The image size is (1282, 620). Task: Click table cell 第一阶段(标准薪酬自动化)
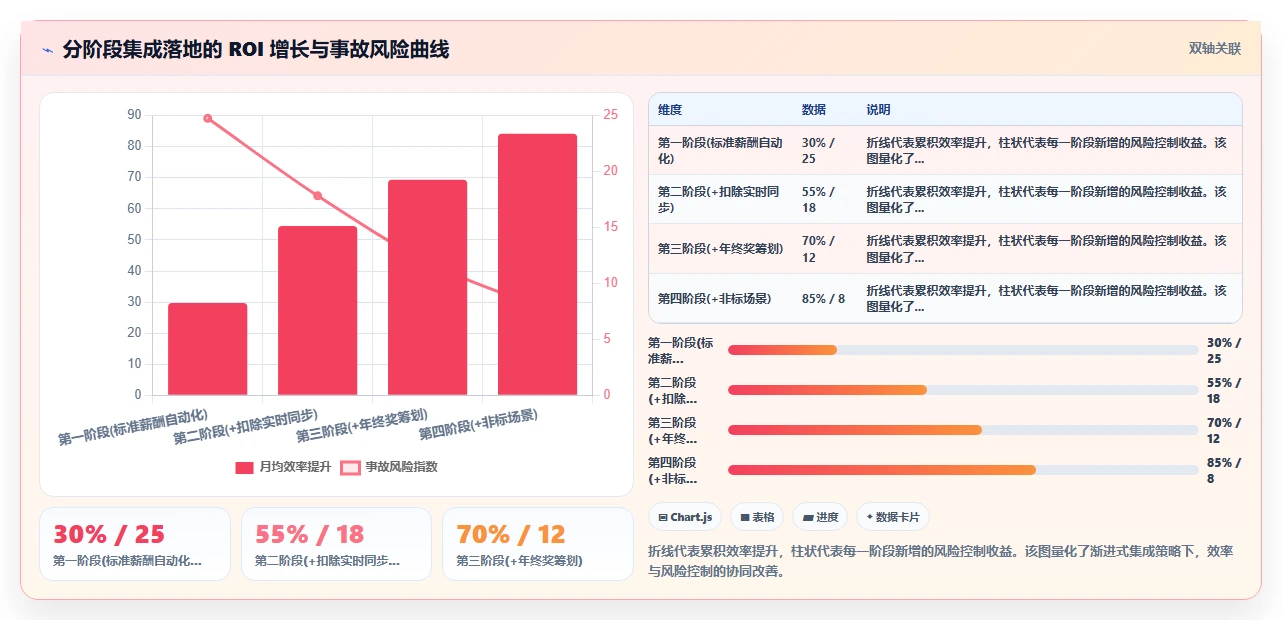point(720,151)
